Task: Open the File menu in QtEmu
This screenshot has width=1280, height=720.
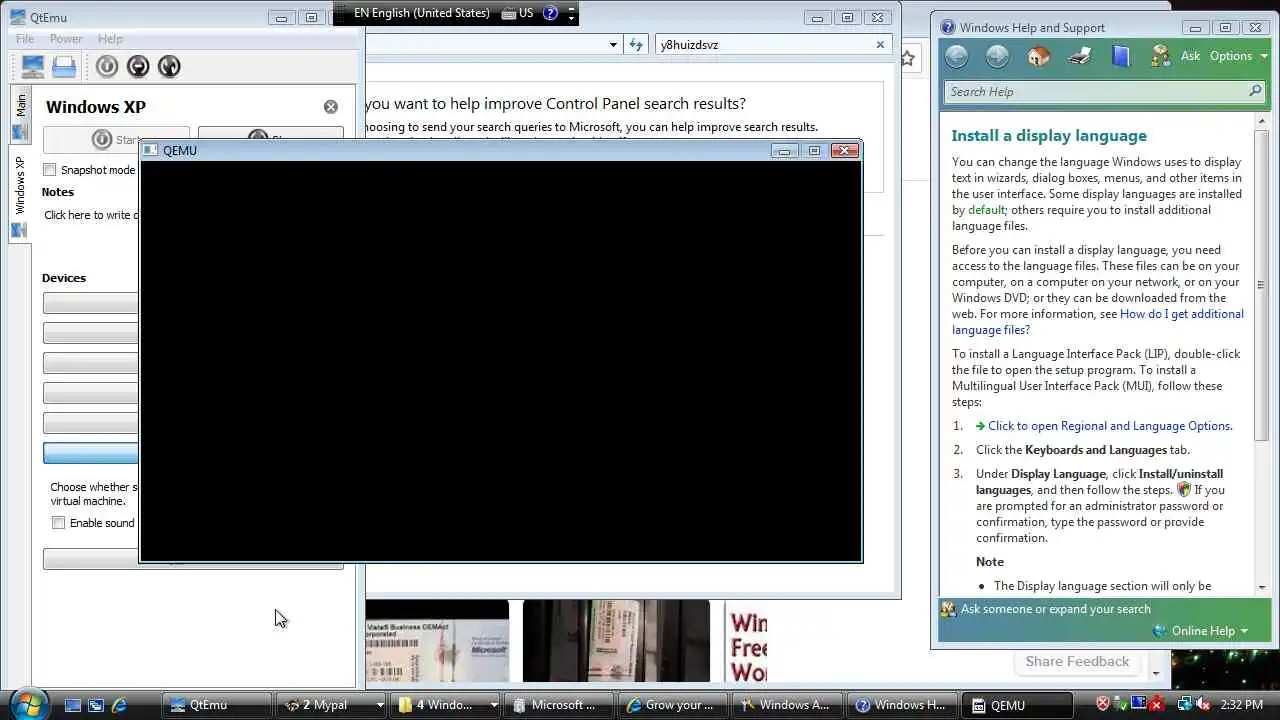Action: [25, 39]
